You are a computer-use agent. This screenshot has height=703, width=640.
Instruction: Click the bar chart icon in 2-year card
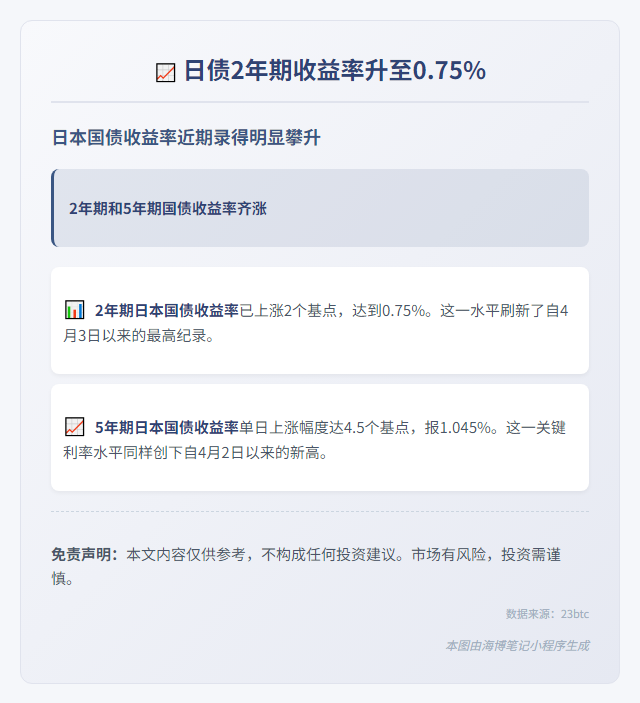pos(74,310)
